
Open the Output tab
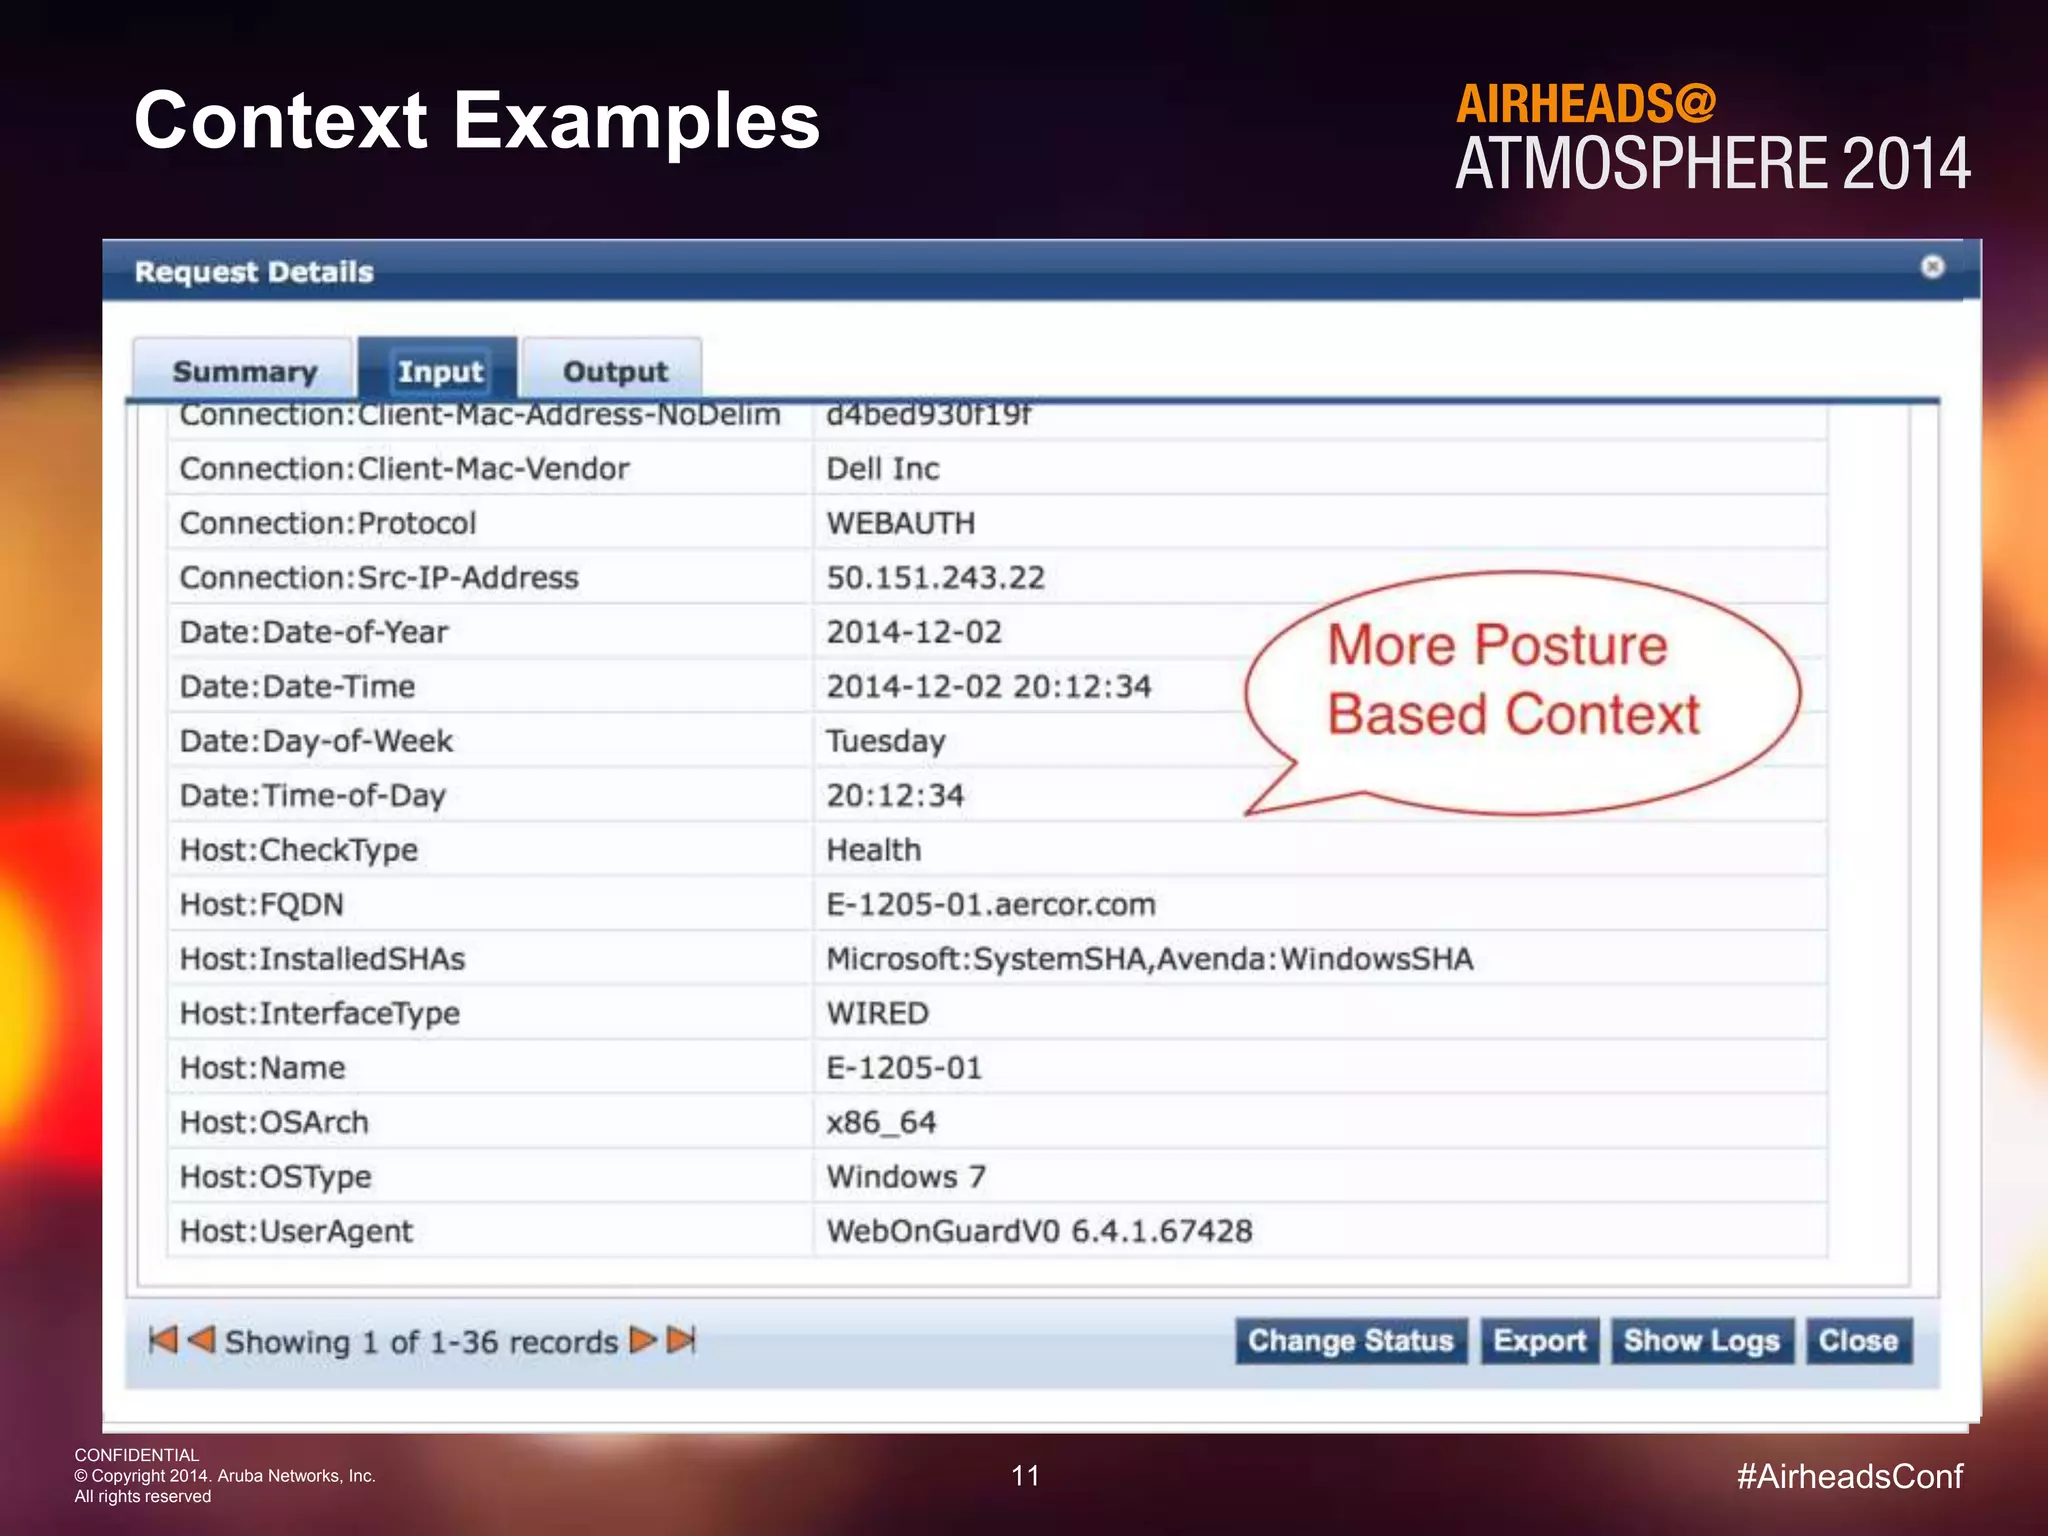point(613,370)
